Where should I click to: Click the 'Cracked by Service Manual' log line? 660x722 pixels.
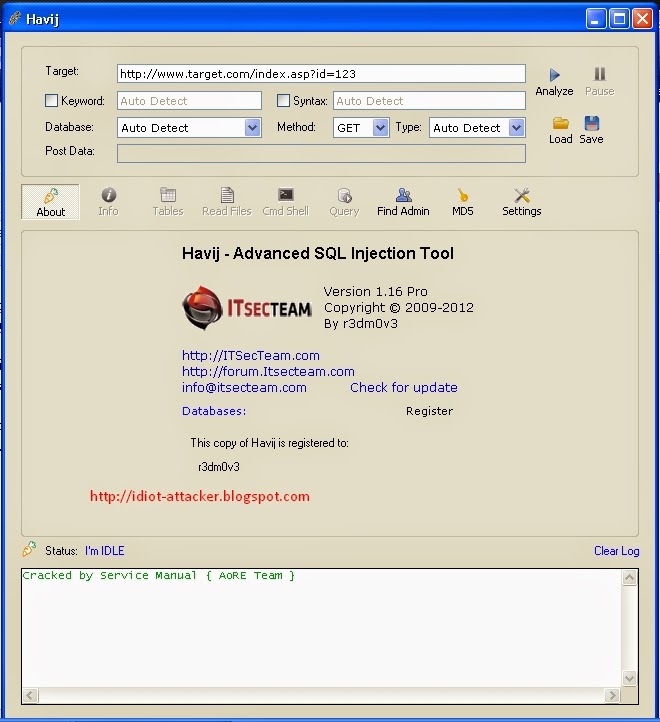point(158,576)
